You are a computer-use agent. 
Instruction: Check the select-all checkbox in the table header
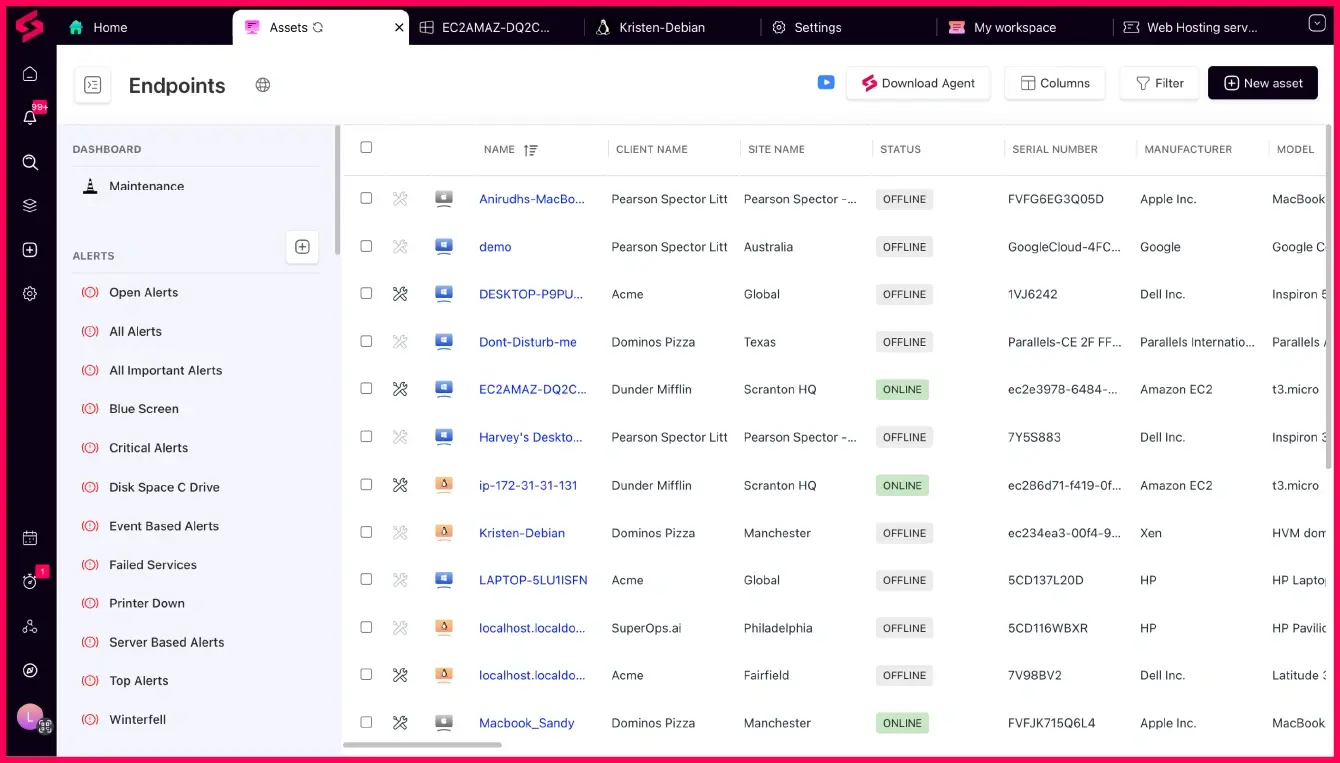pos(366,146)
